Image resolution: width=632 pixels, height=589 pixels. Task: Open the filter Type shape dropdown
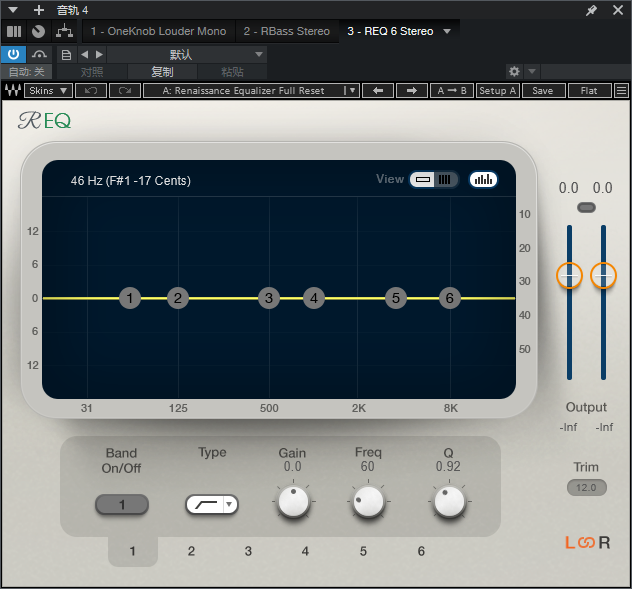[x=212, y=504]
